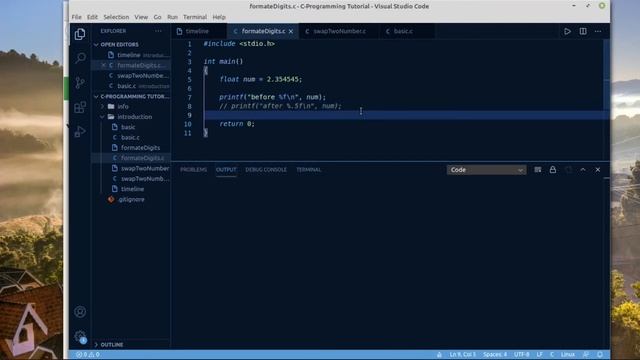Click the notifications bell in status bar
This screenshot has width=640, height=360.
tap(600, 355)
